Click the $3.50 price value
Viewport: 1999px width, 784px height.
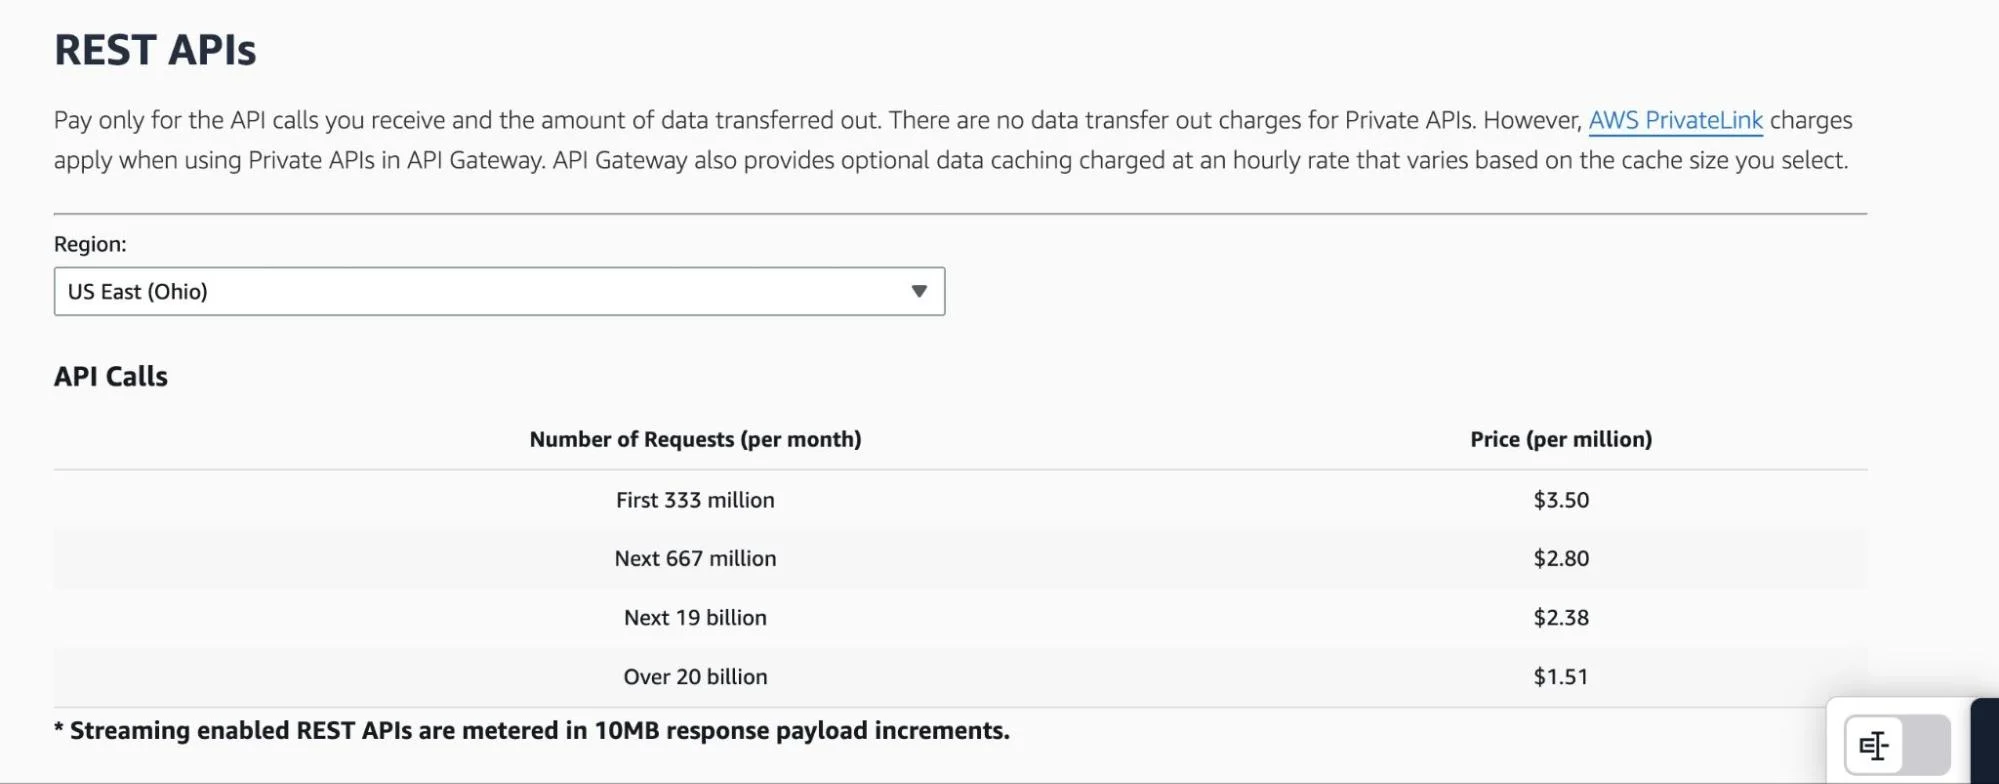[x=1561, y=499]
